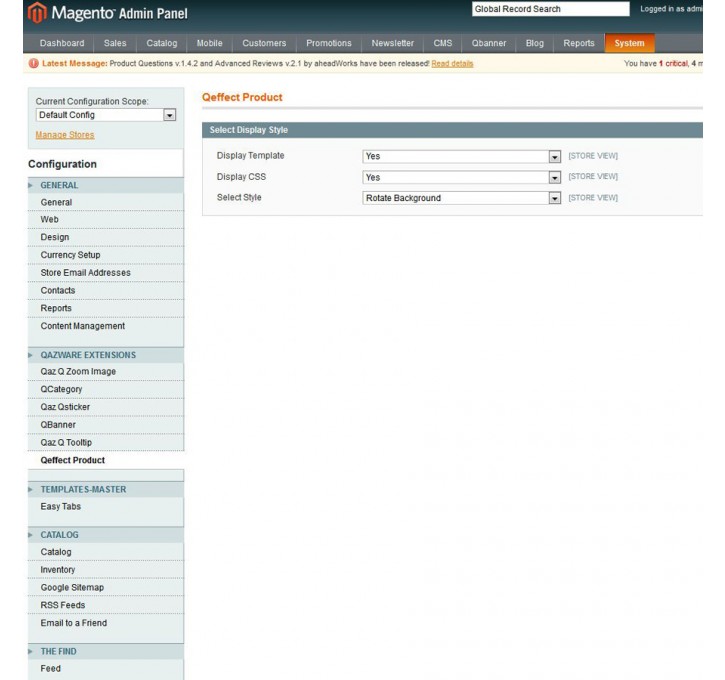Open the Design configuration tab
Screen dimensions: 725x680
click(105, 237)
